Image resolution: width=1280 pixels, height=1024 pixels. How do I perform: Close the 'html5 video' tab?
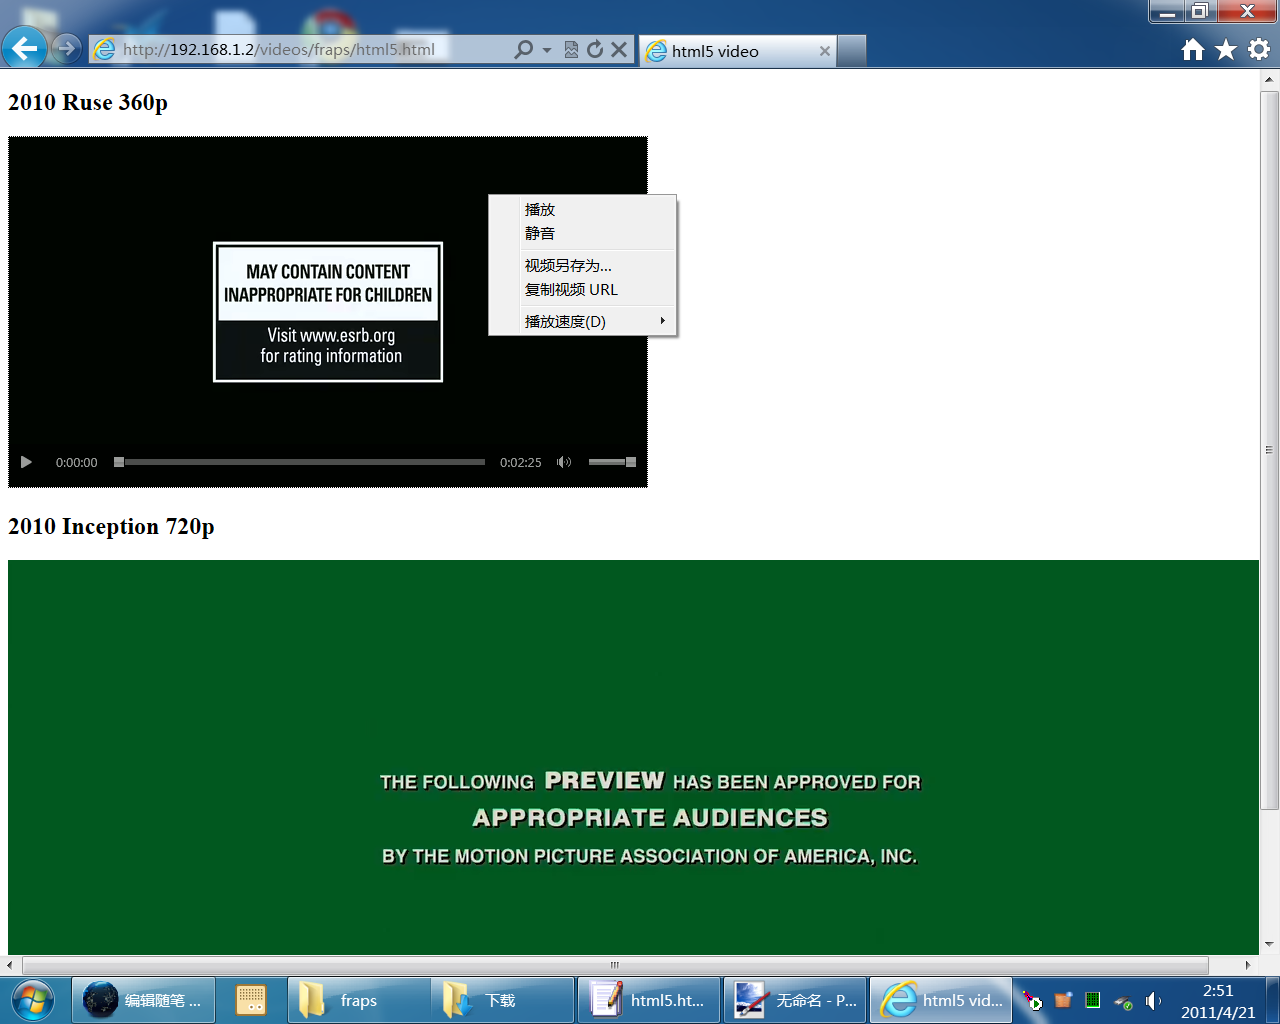click(x=824, y=51)
